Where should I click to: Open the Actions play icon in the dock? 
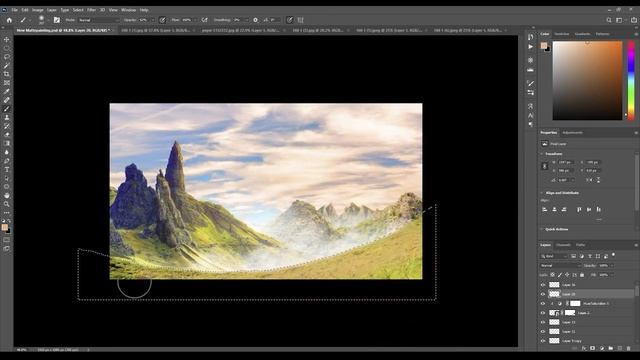coord(530,47)
